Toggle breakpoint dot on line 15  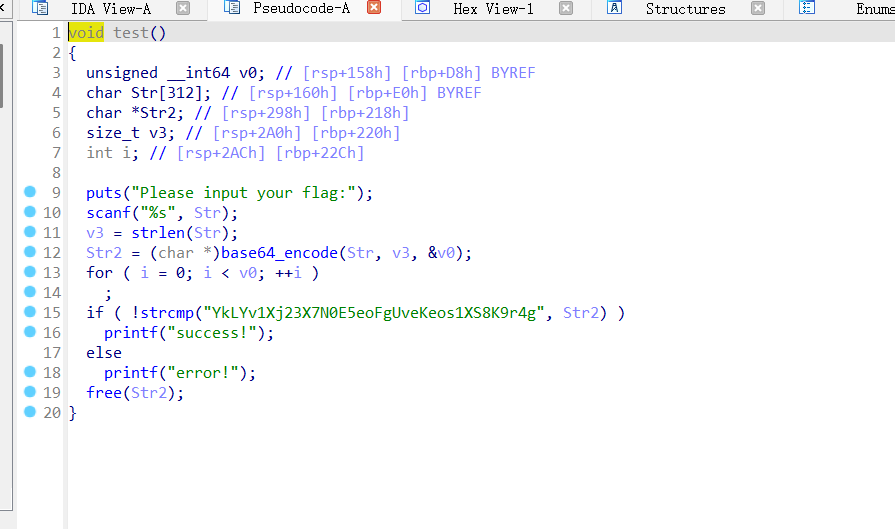click(x=30, y=312)
